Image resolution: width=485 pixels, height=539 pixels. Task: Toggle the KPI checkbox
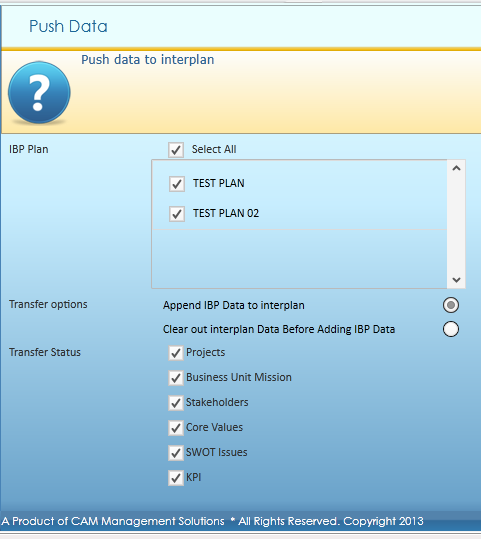click(x=176, y=478)
